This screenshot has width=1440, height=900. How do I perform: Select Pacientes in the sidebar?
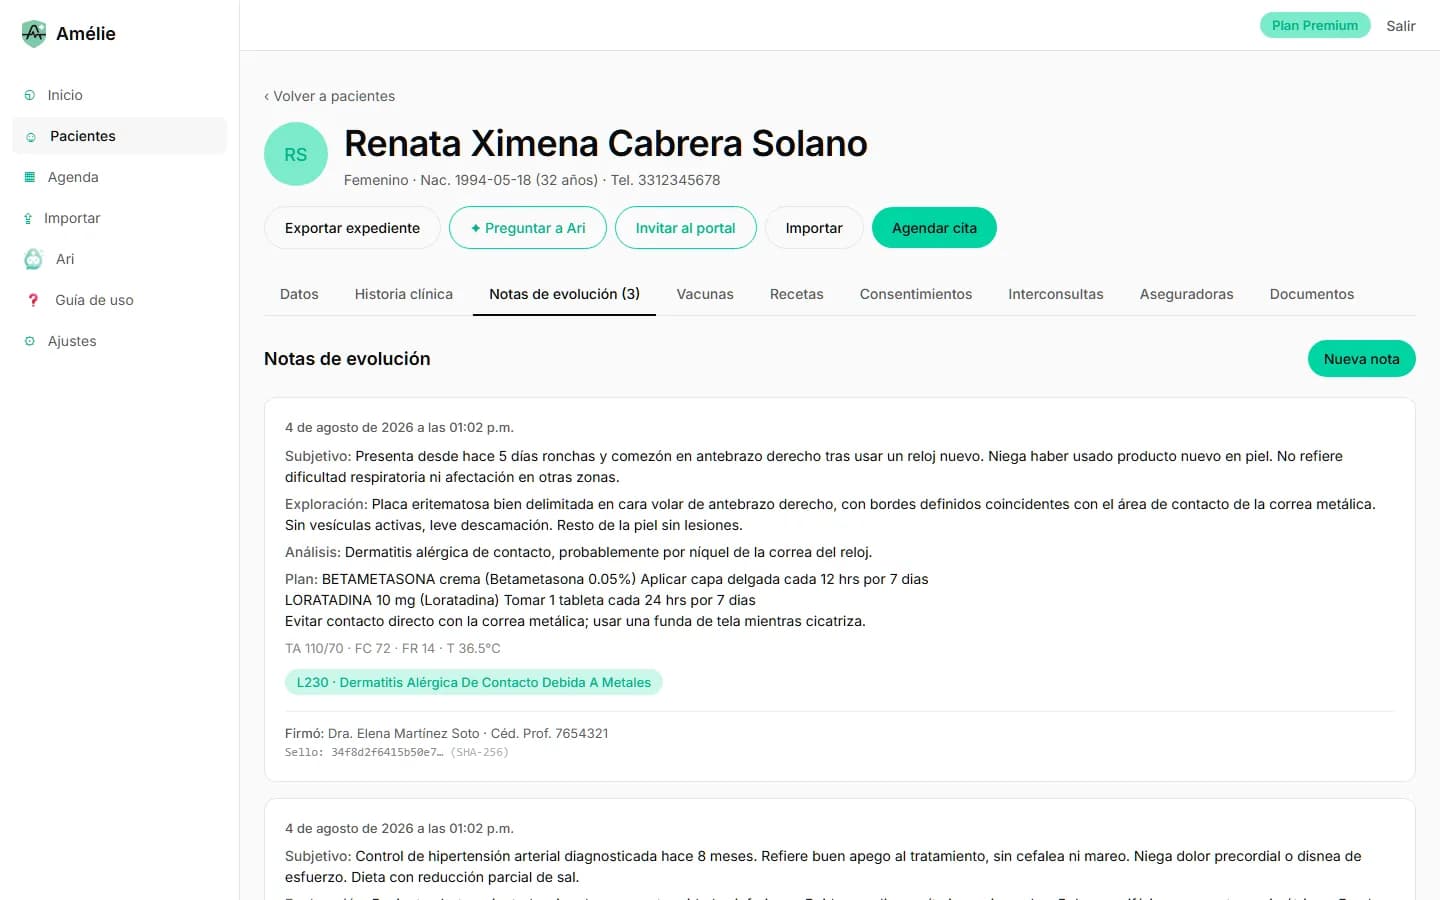click(120, 136)
